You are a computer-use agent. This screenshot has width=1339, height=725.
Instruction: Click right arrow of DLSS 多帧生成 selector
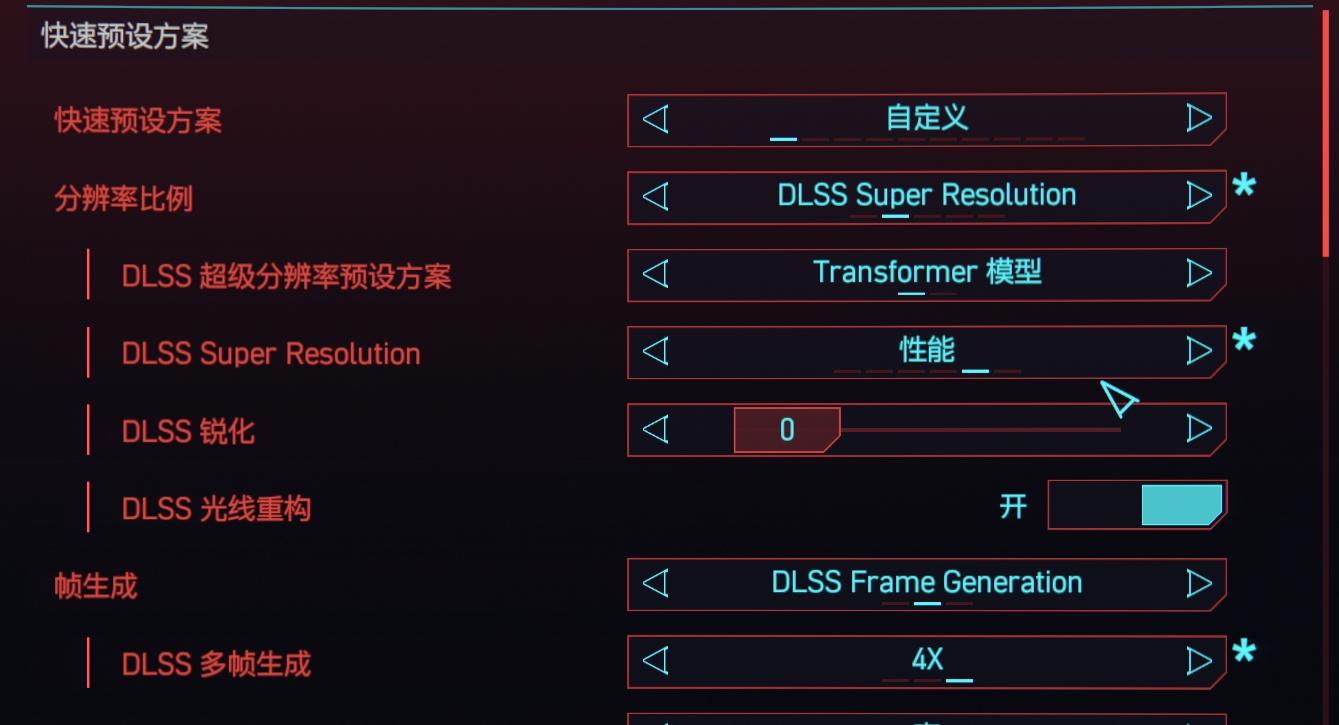(1199, 661)
